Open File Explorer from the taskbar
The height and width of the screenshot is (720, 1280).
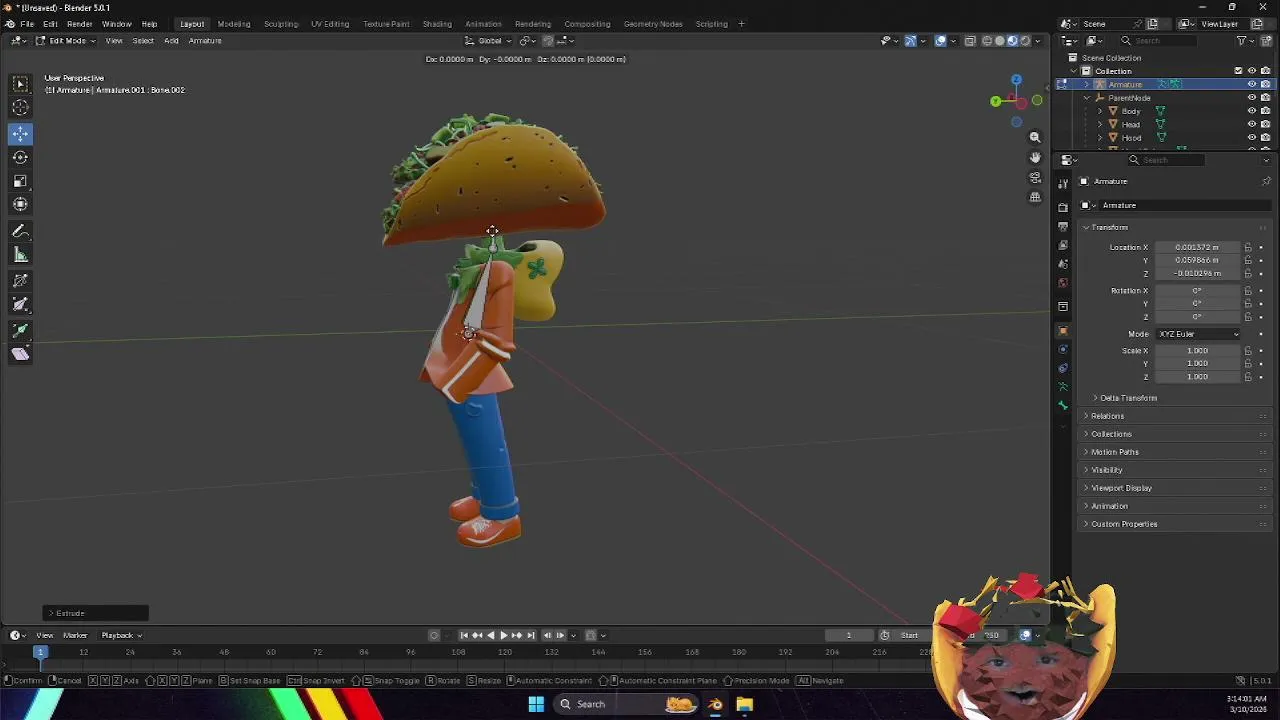[745, 704]
